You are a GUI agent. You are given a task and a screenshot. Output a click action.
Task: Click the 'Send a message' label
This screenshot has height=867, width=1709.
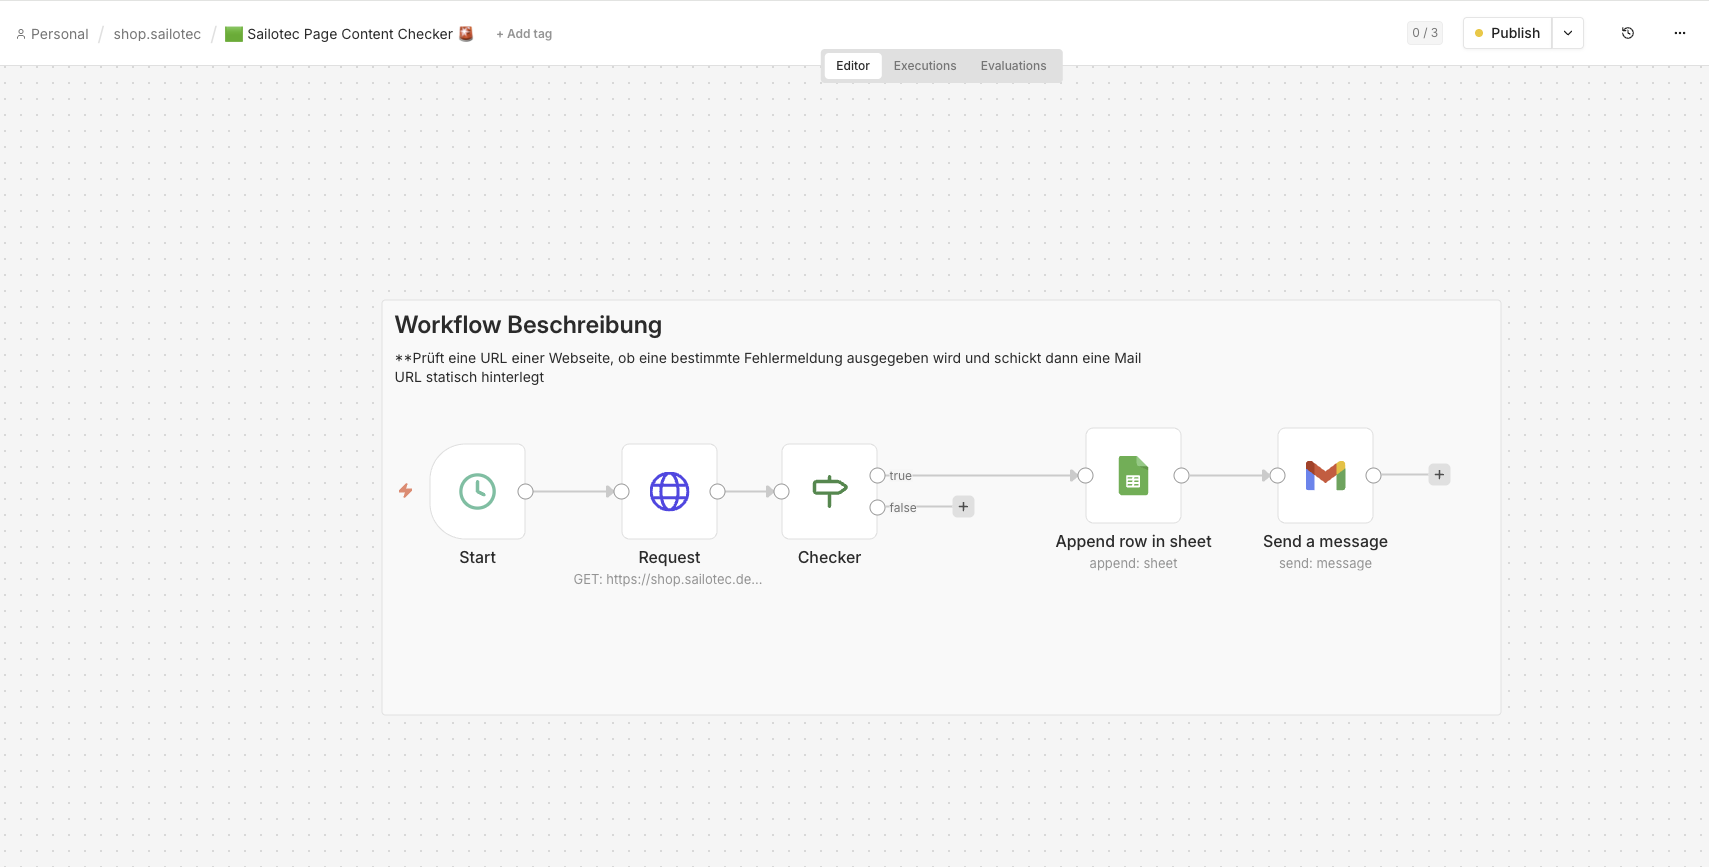point(1325,541)
